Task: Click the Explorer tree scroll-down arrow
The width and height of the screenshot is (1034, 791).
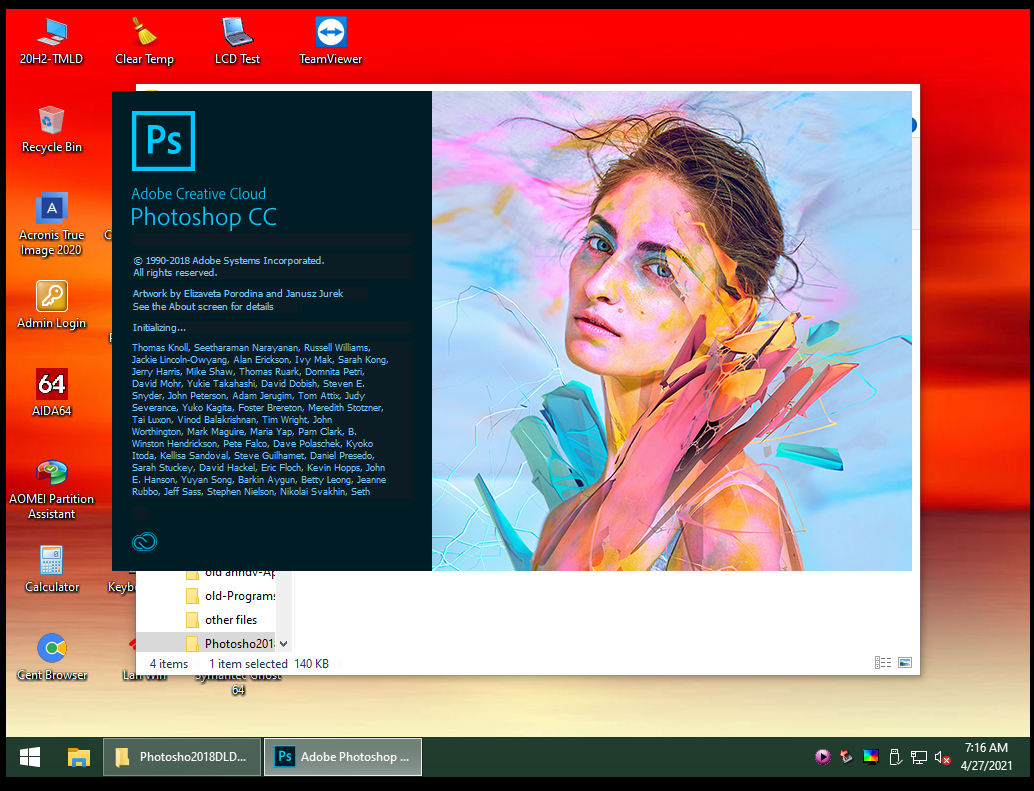Action: [x=284, y=644]
